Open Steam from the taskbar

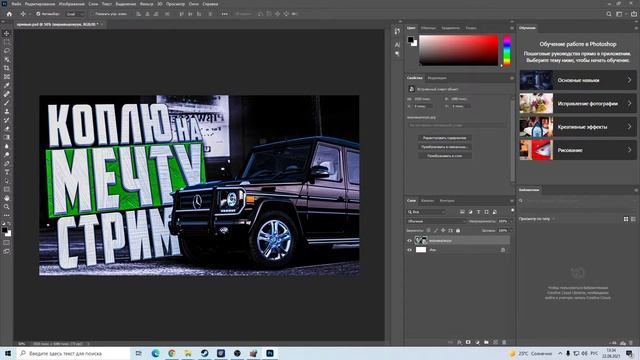[x=204, y=353]
